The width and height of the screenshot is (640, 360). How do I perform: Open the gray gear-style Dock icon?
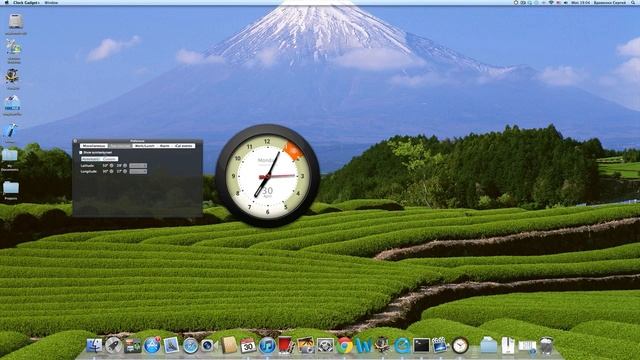tap(325, 346)
